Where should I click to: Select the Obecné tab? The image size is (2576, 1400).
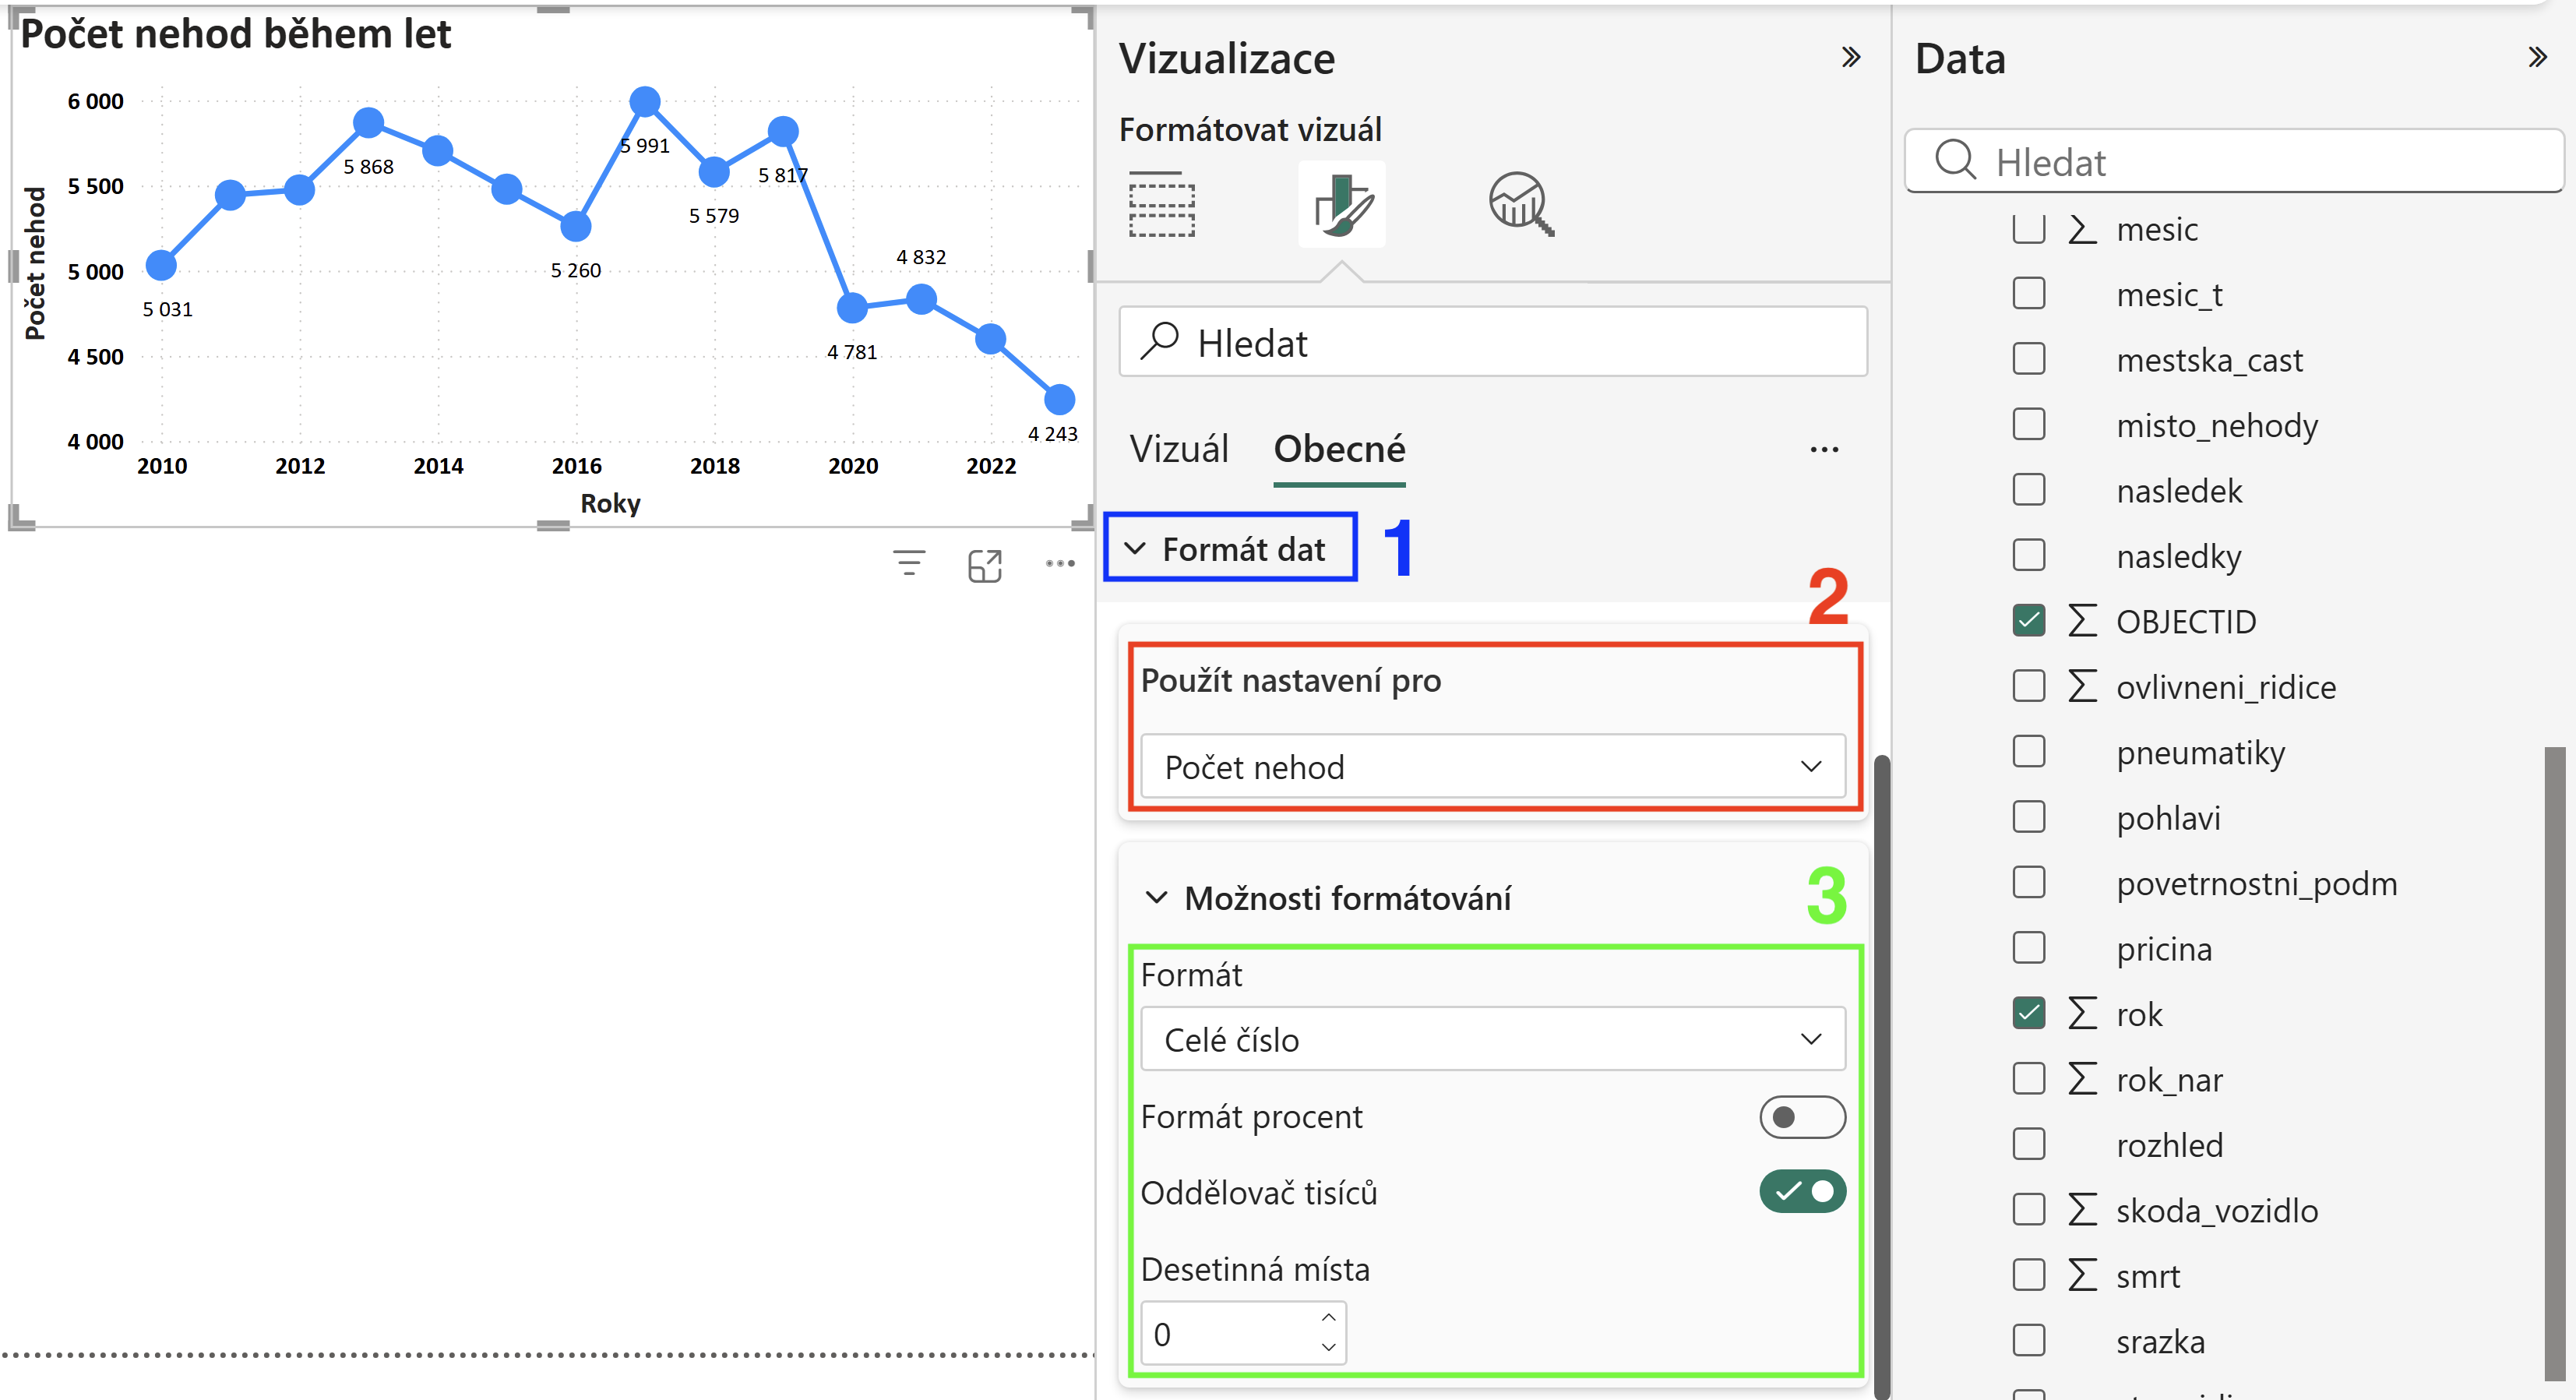[x=1339, y=450]
